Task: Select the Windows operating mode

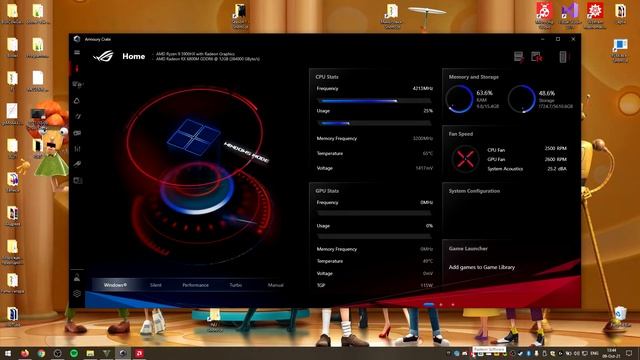Action: click(115, 285)
